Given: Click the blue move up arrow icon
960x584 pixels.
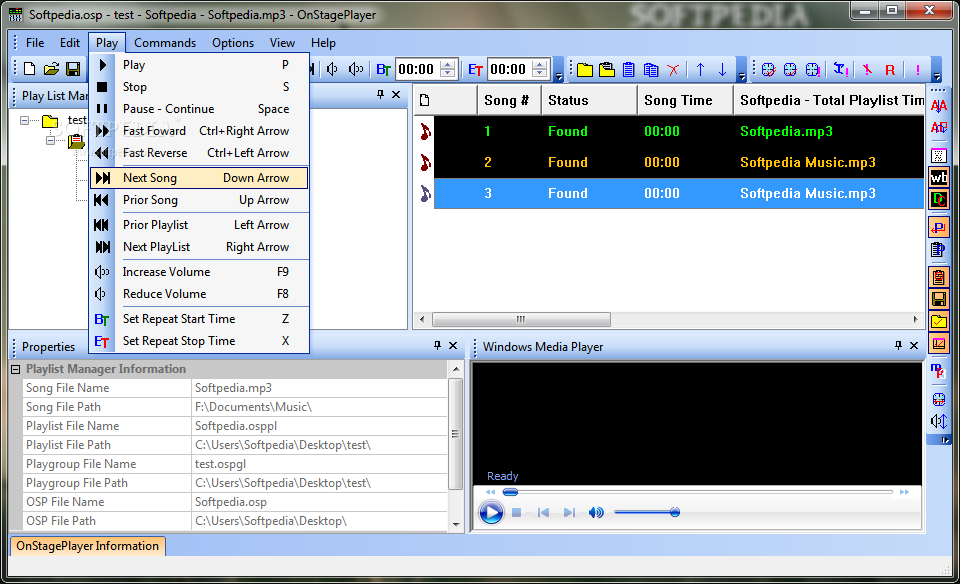Looking at the screenshot, I should pyautogui.click(x=700, y=70).
